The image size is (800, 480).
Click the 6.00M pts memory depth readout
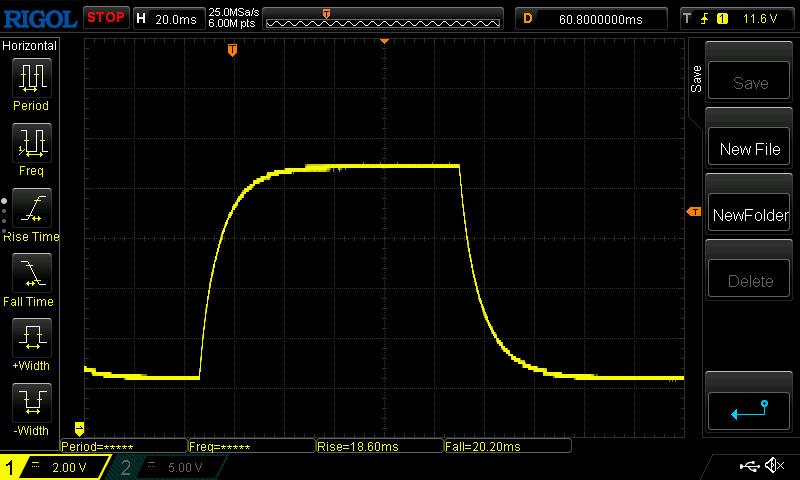(232, 23)
